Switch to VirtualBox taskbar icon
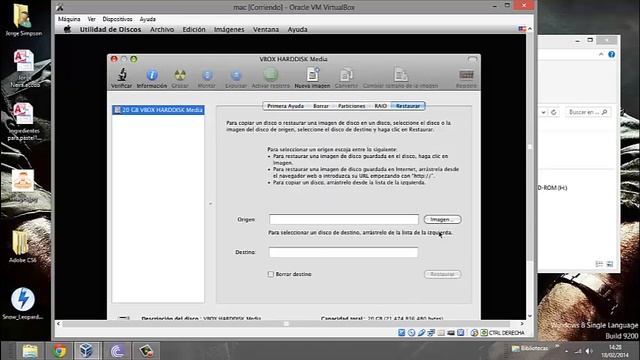 coord(86,351)
